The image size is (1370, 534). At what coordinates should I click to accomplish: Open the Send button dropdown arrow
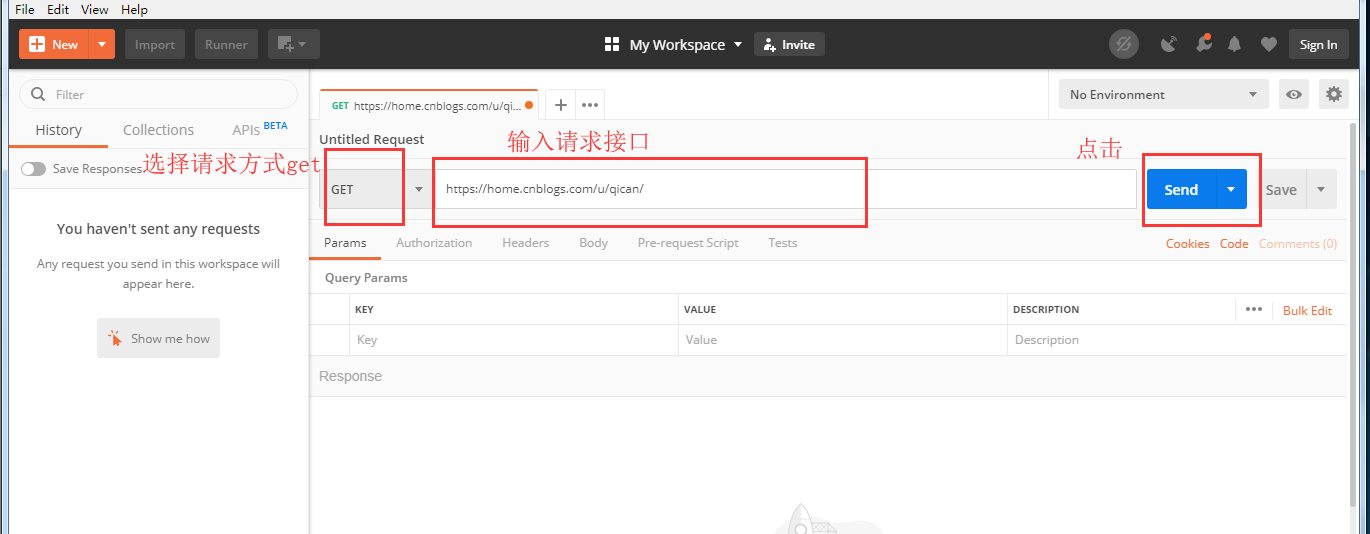click(1231, 189)
